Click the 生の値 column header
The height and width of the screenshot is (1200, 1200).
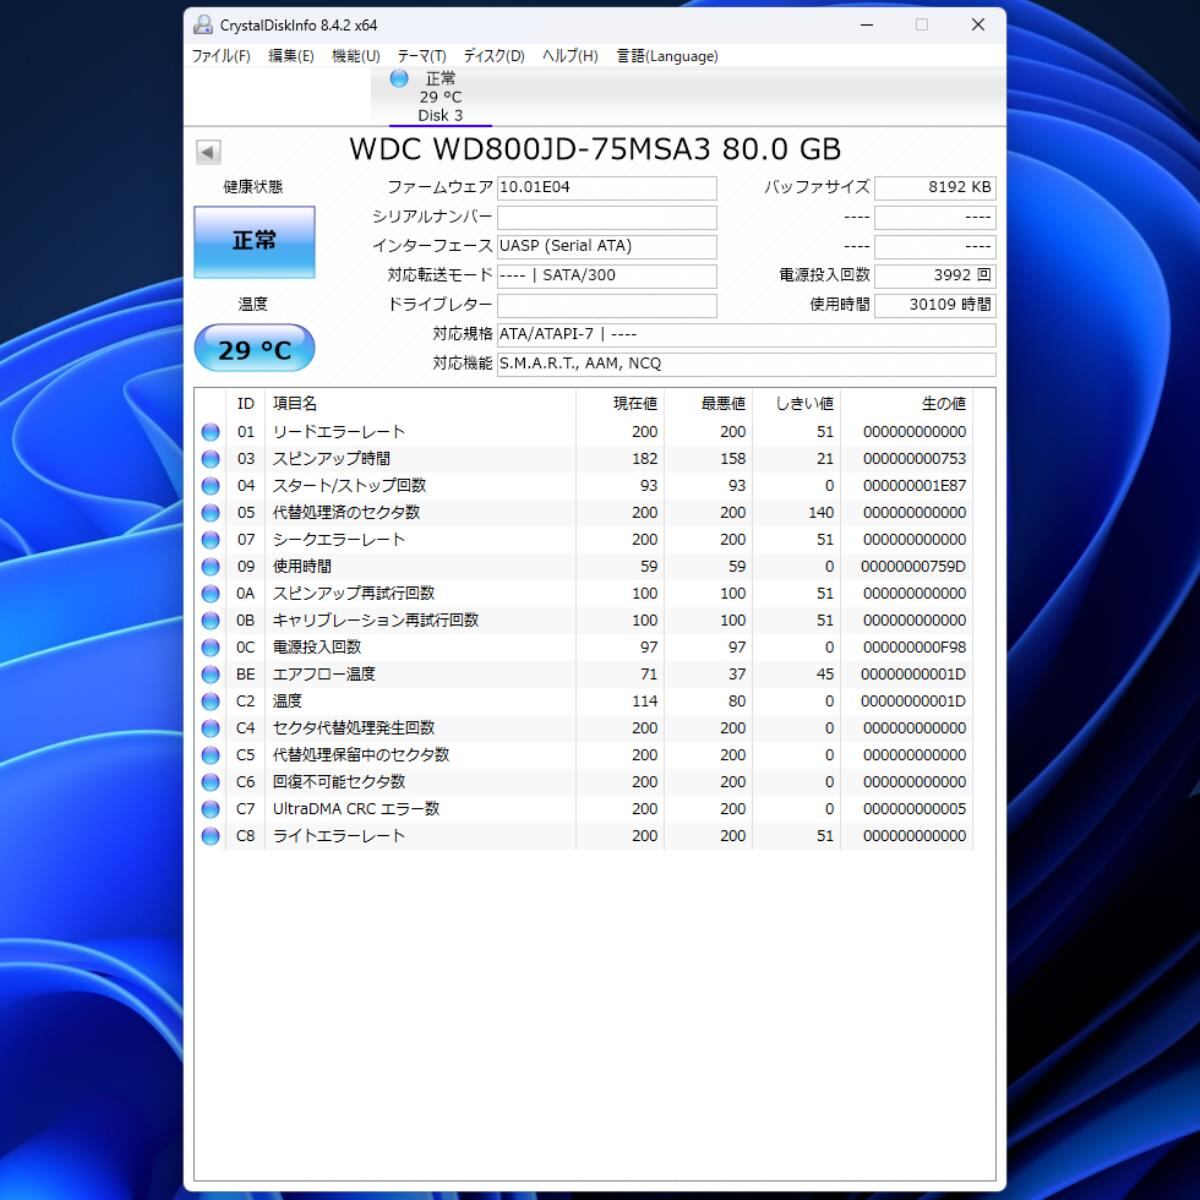coord(943,404)
